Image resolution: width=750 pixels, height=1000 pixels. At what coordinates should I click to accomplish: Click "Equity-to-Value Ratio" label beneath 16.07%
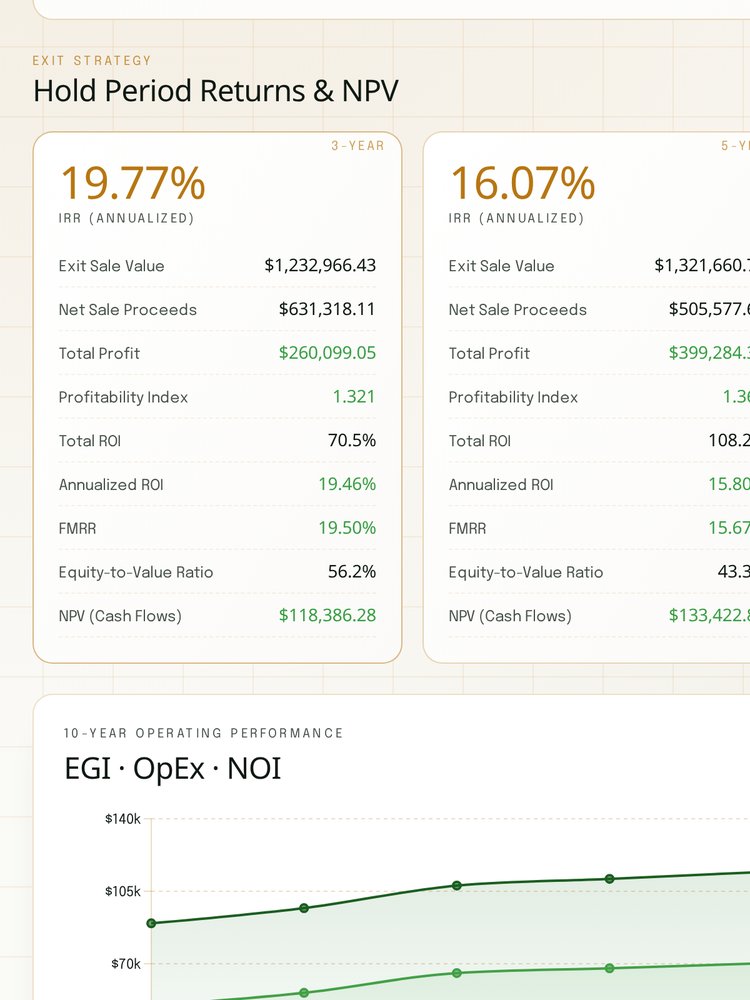[526, 572]
